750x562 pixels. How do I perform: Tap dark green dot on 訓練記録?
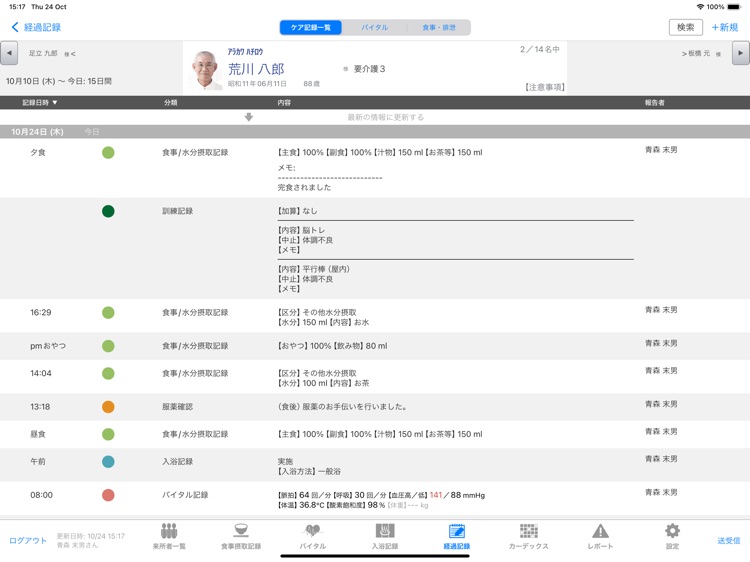pyautogui.click(x=108, y=211)
